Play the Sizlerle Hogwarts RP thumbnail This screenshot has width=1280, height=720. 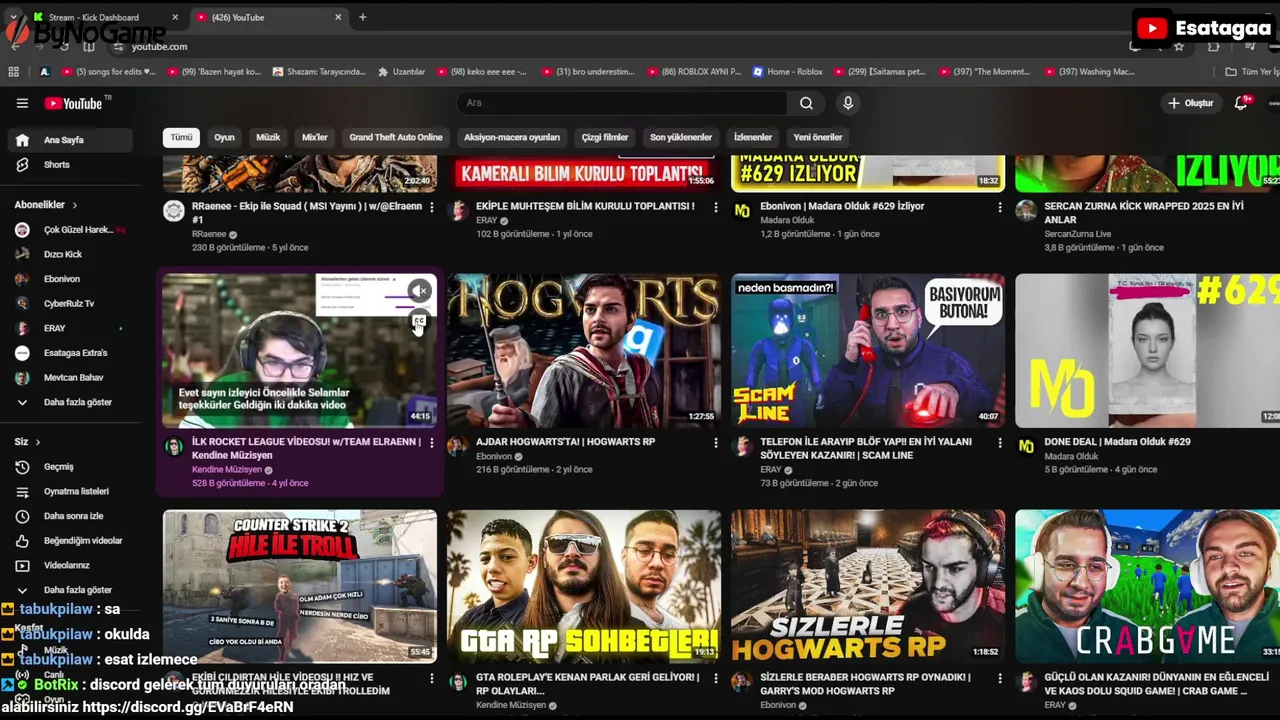click(868, 586)
